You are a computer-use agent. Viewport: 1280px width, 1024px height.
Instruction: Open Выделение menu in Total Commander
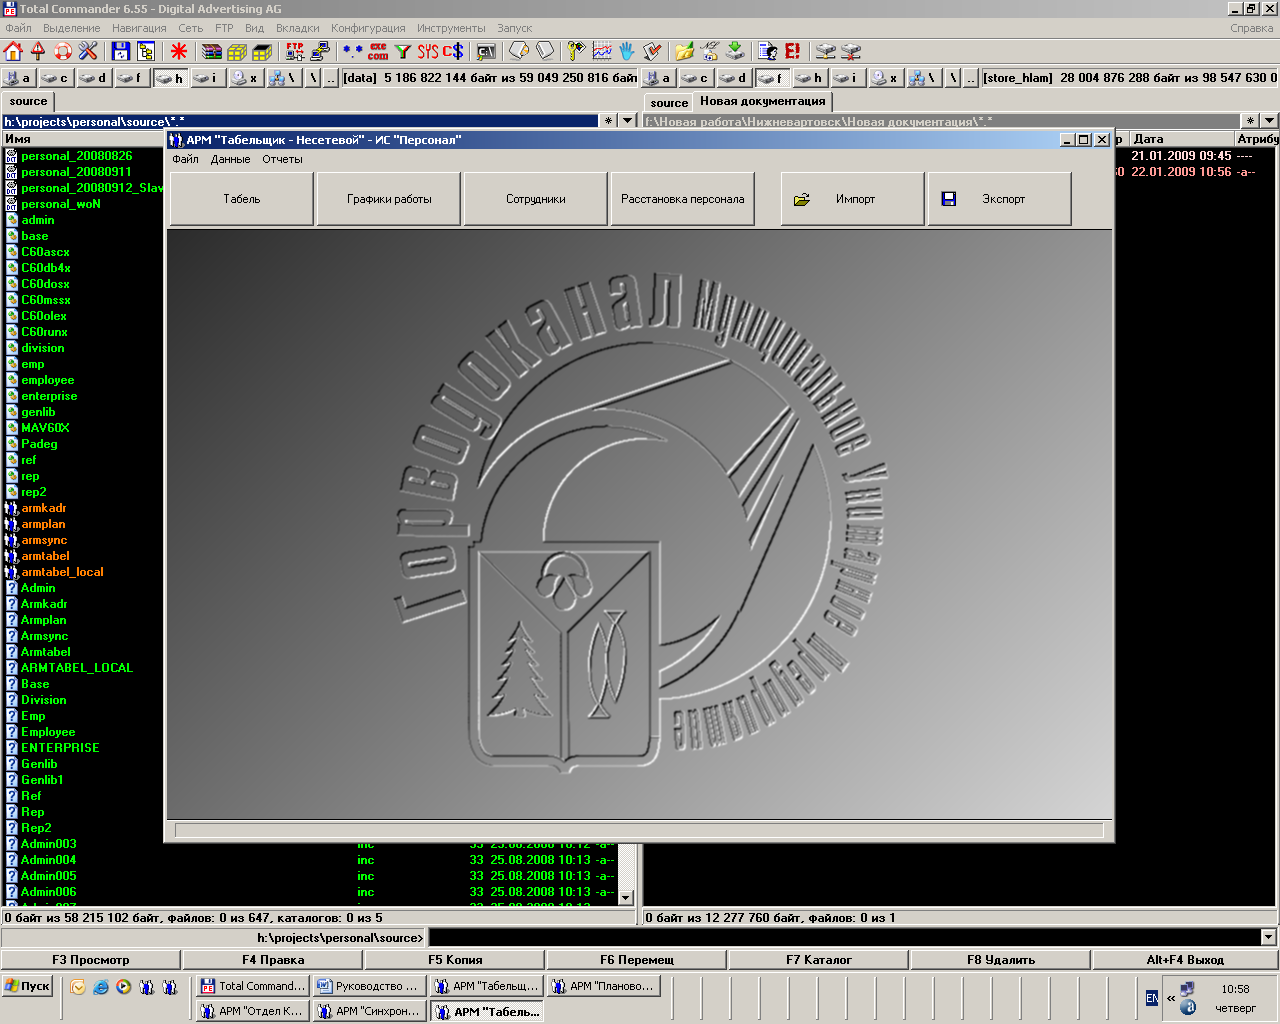[x=72, y=28]
